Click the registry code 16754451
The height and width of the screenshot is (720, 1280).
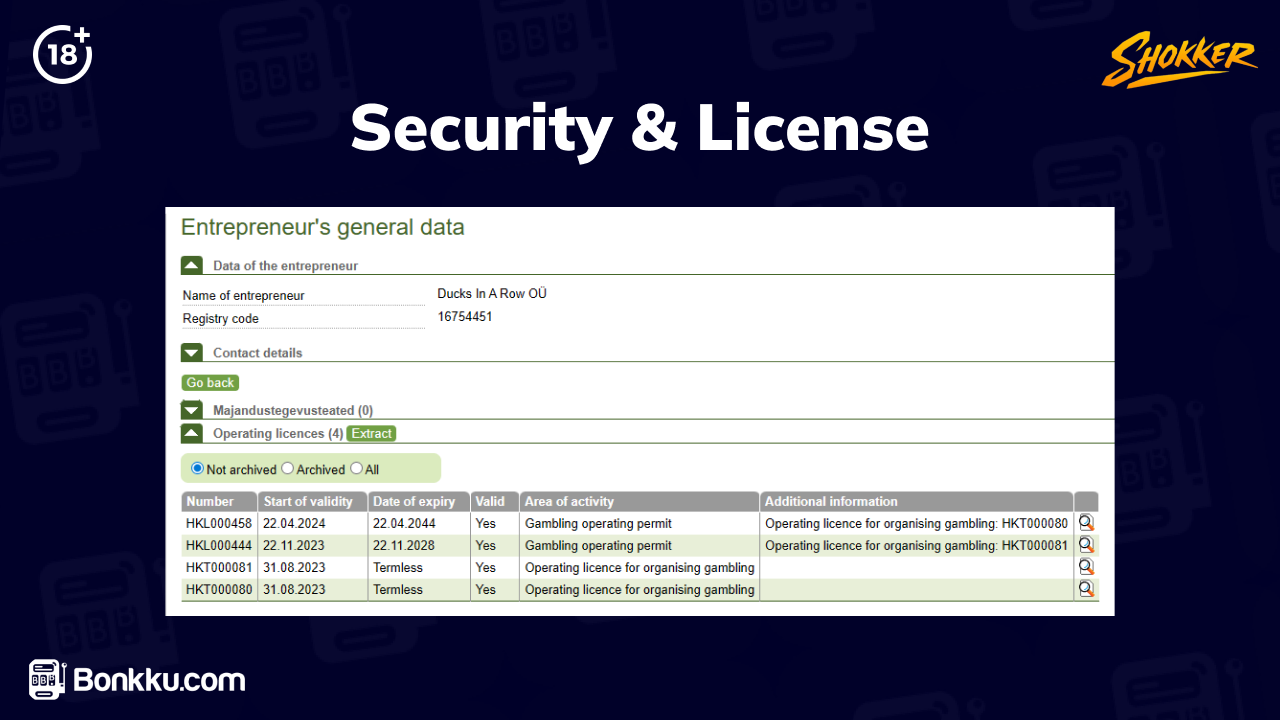point(465,317)
